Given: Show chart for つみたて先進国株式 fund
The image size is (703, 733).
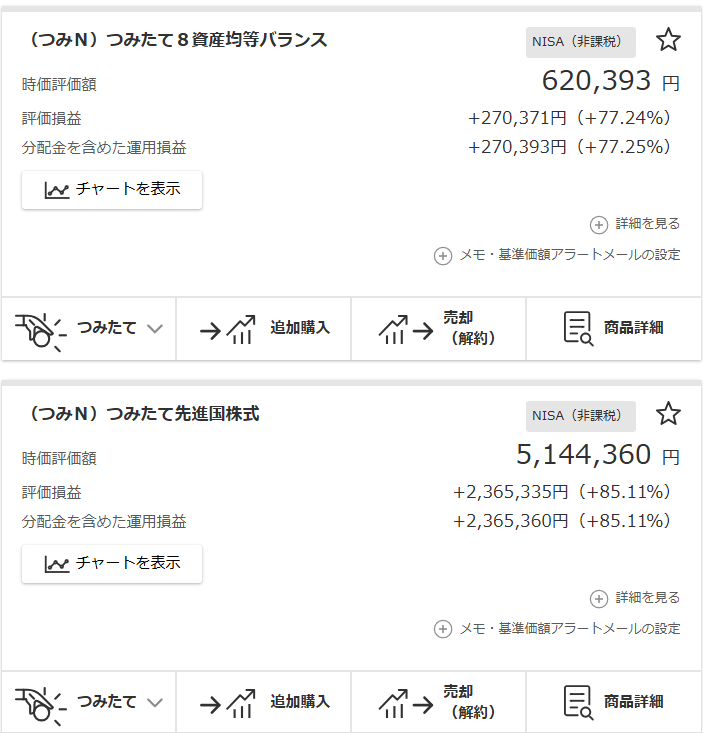Looking at the screenshot, I should click(x=112, y=563).
